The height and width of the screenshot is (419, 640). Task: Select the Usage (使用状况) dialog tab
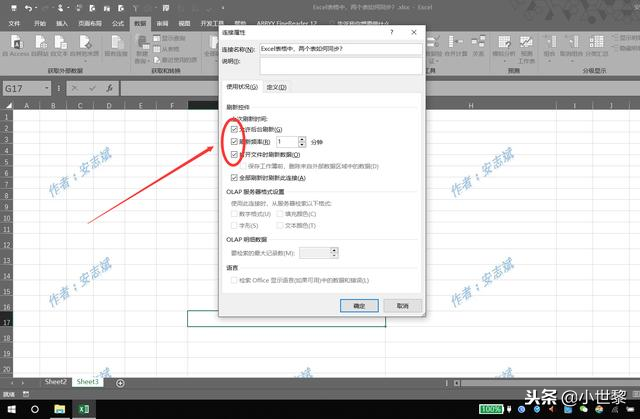(x=242, y=87)
